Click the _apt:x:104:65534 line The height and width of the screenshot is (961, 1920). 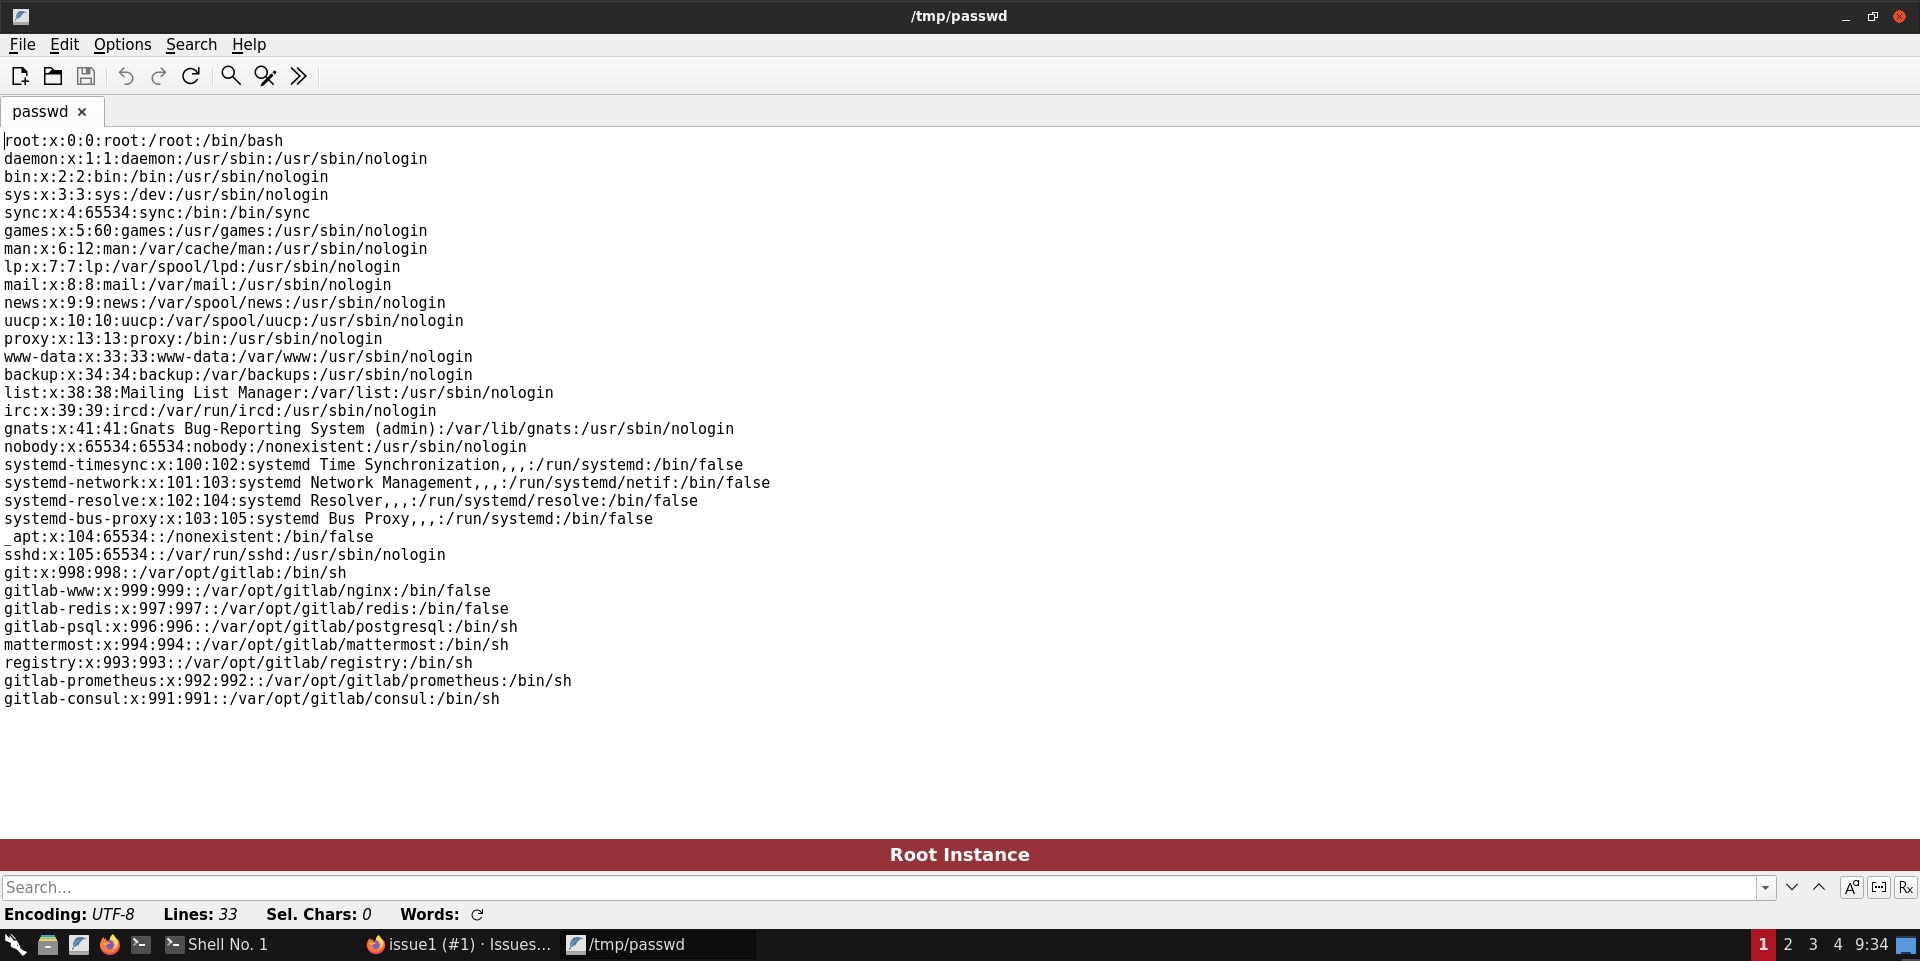click(x=189, y=537)
